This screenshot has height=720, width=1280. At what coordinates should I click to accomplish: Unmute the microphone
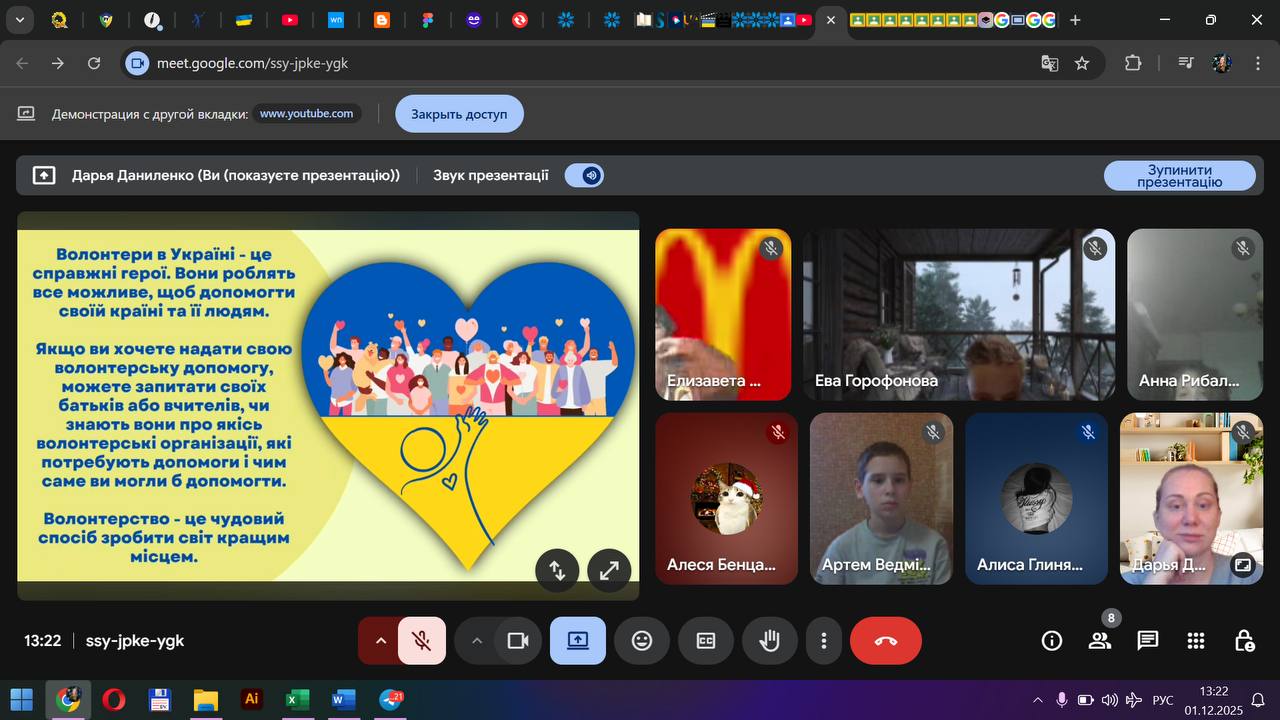pyautogui.click(x=422, y=641)
